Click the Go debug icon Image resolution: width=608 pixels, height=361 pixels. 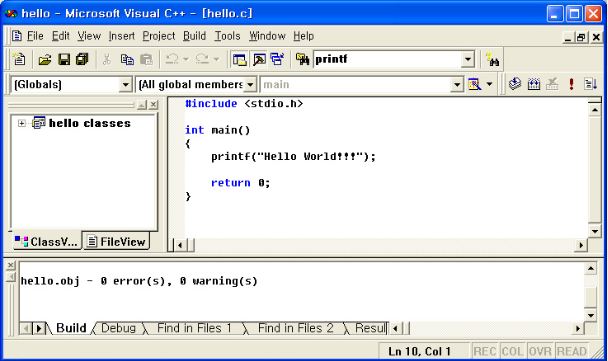[x=591, y=84]
